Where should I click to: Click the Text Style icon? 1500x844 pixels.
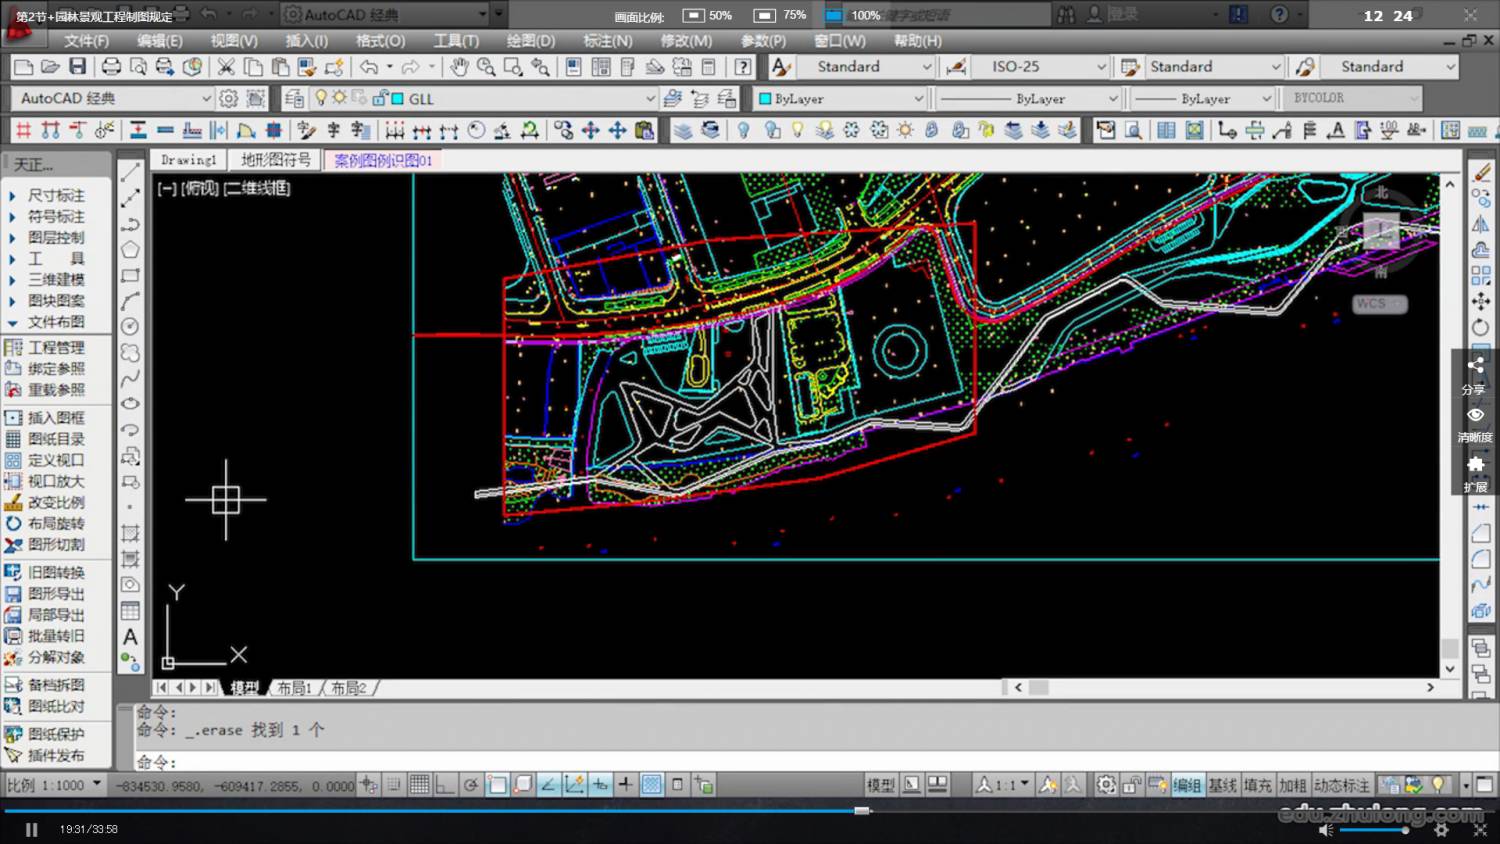click(x=781, y=67)
